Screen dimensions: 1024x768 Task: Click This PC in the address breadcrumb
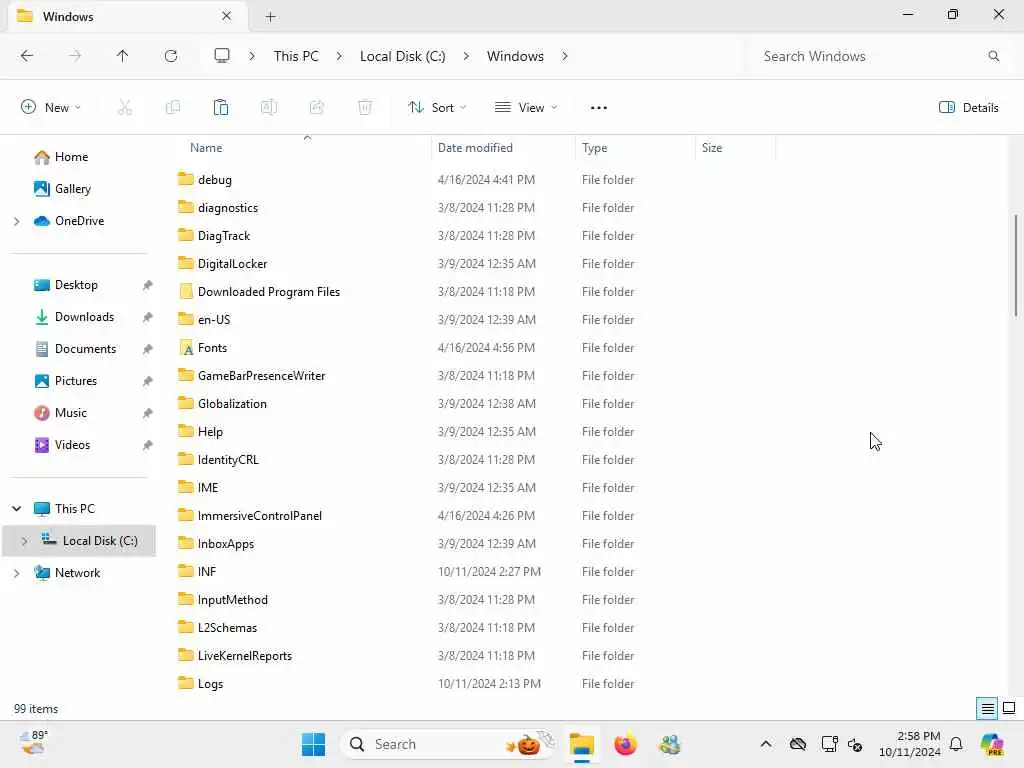pos(296,56)
